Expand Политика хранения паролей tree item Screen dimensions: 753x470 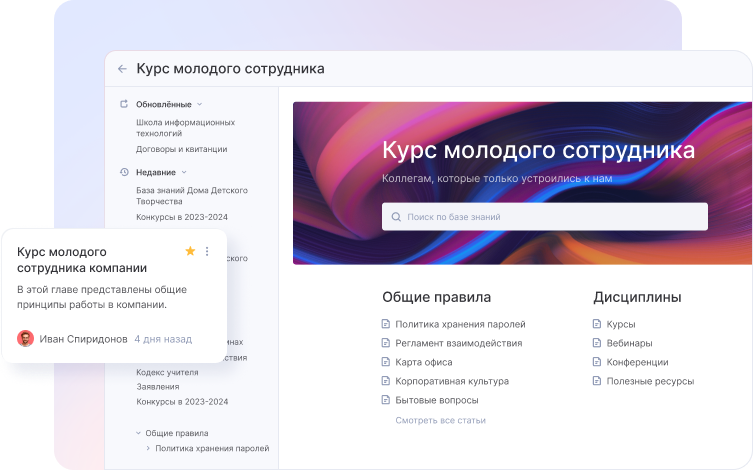click(x=148, y=449)
